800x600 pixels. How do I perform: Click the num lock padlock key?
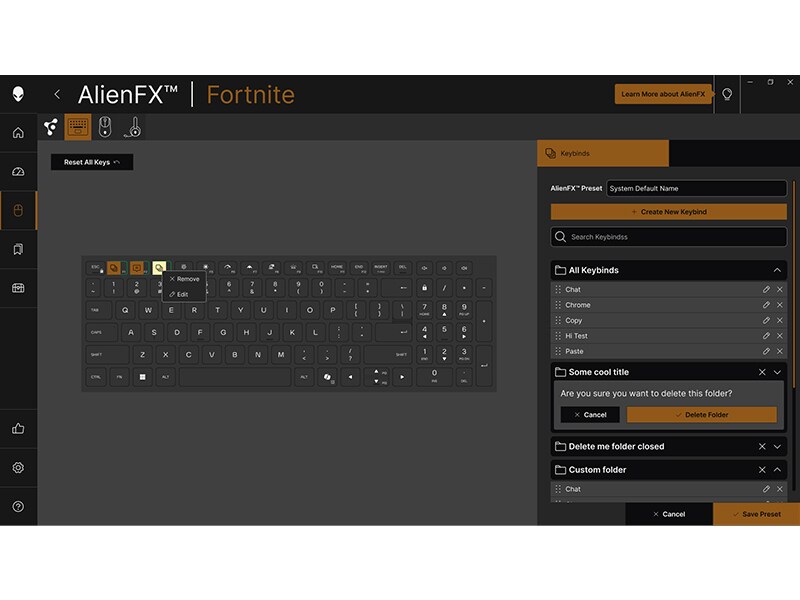pos(424,288)
